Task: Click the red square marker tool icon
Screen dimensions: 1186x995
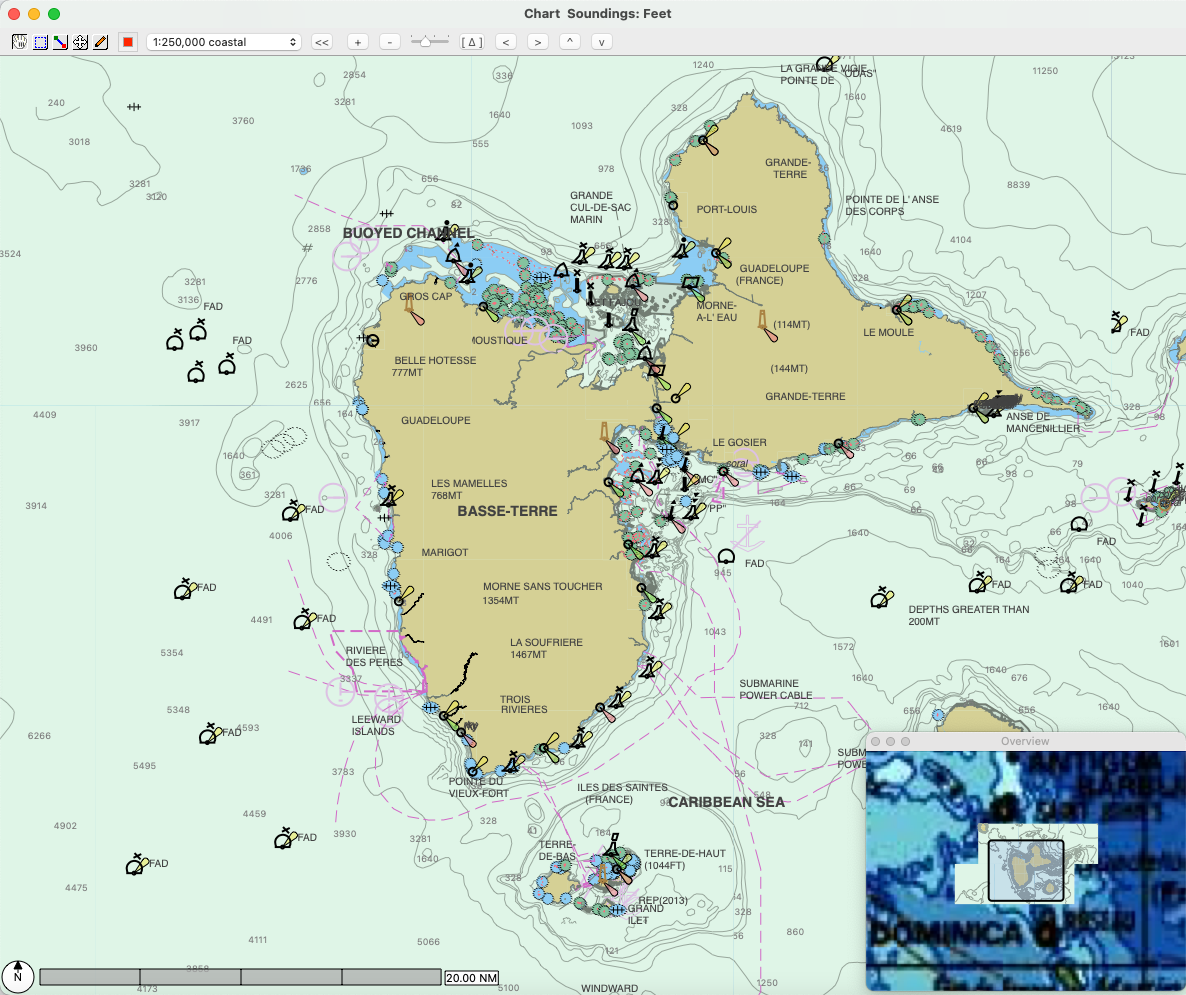Action: pos(127,41)
